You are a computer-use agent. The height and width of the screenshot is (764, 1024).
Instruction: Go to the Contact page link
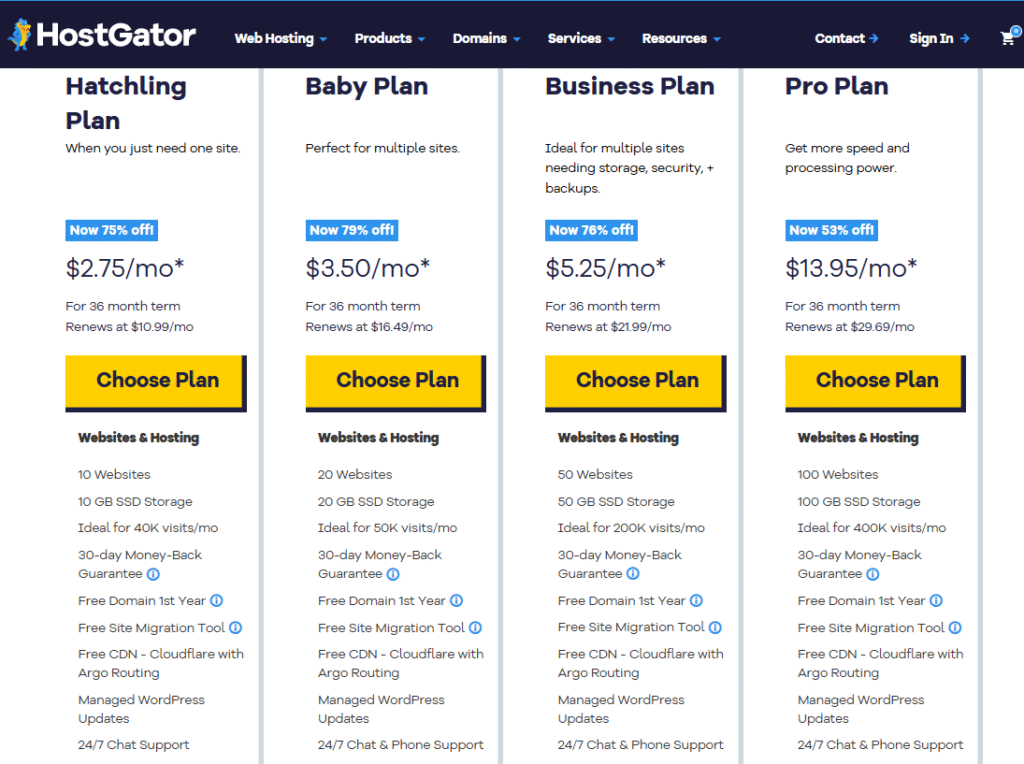point(846,39)
